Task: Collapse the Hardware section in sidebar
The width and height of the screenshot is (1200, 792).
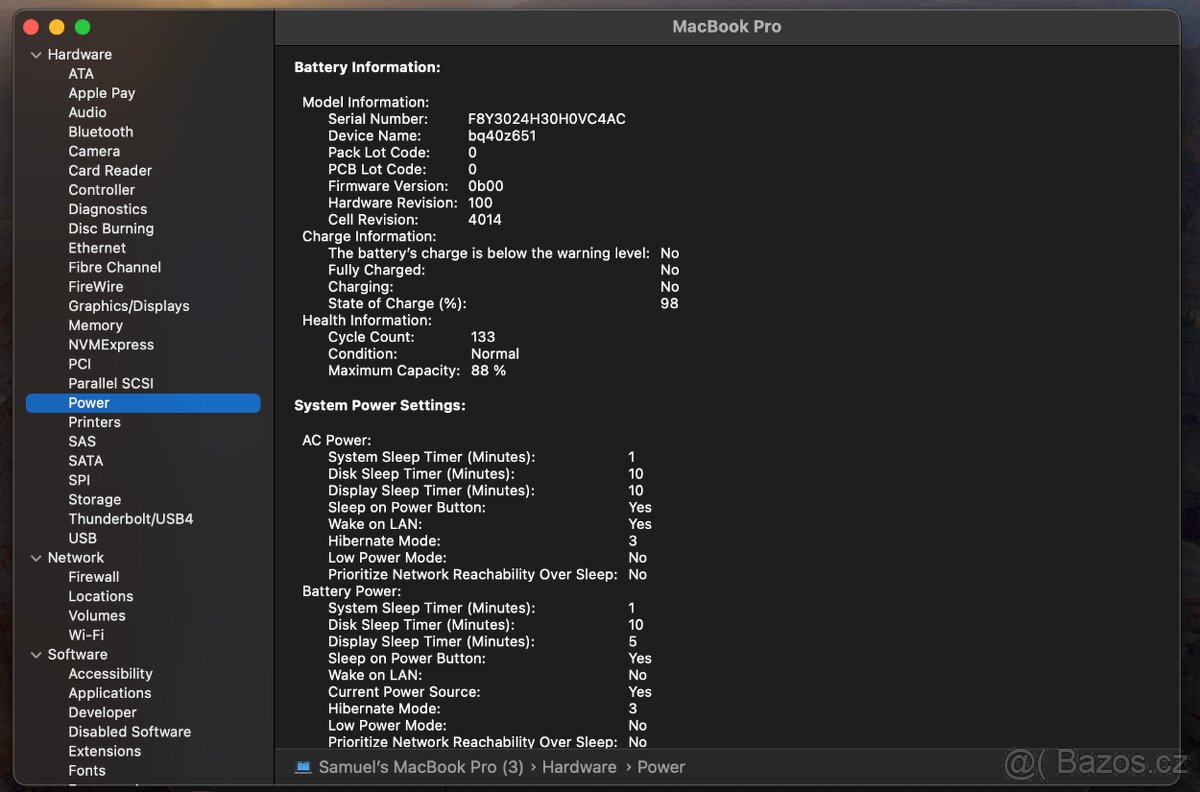Action: tap(36, 54)
